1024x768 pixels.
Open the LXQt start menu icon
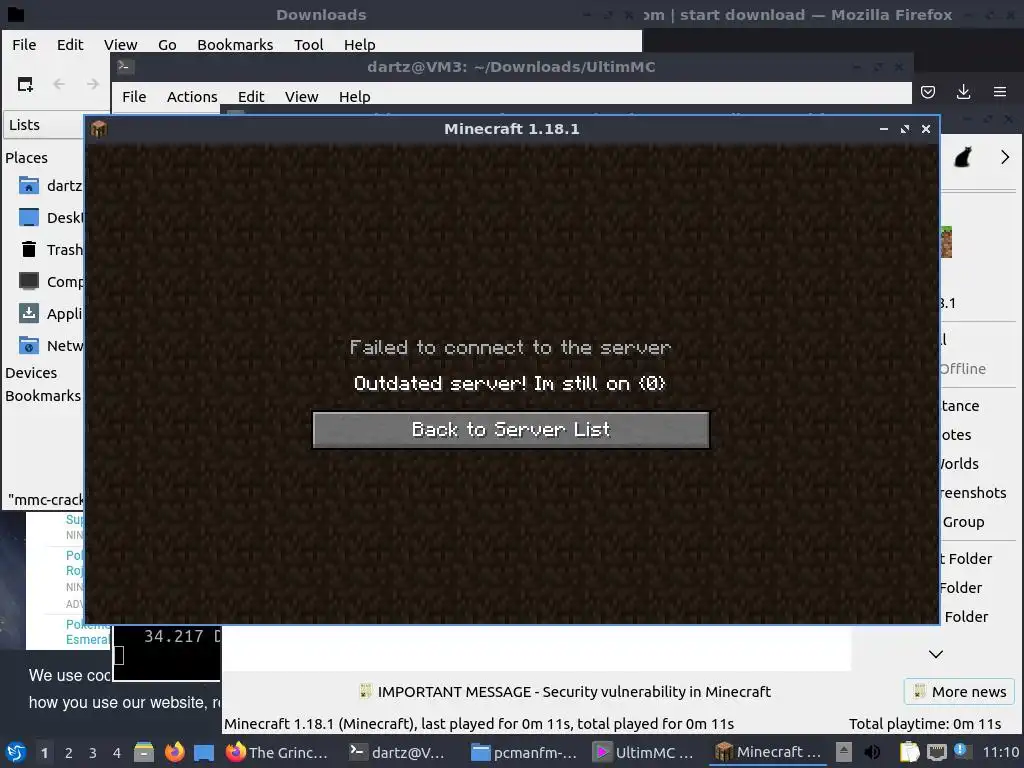(x=16, y=752)
